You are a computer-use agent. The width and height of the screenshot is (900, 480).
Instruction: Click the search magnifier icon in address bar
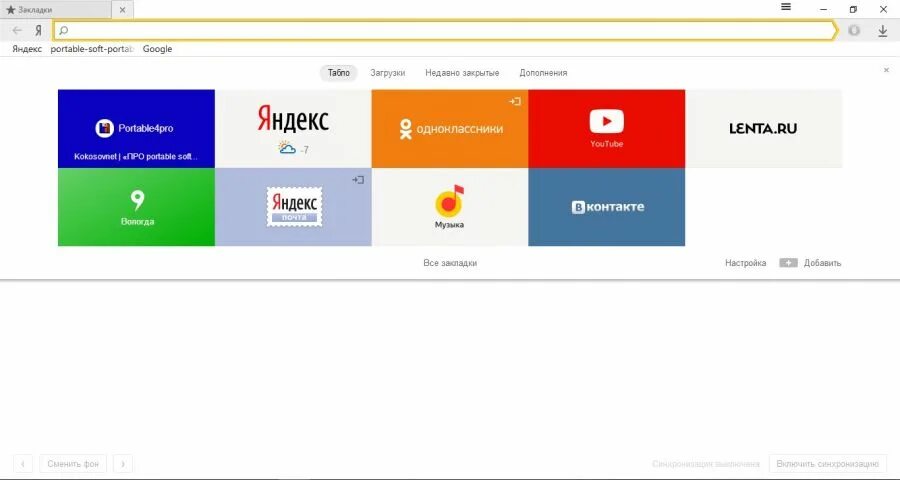coord(64,30)
